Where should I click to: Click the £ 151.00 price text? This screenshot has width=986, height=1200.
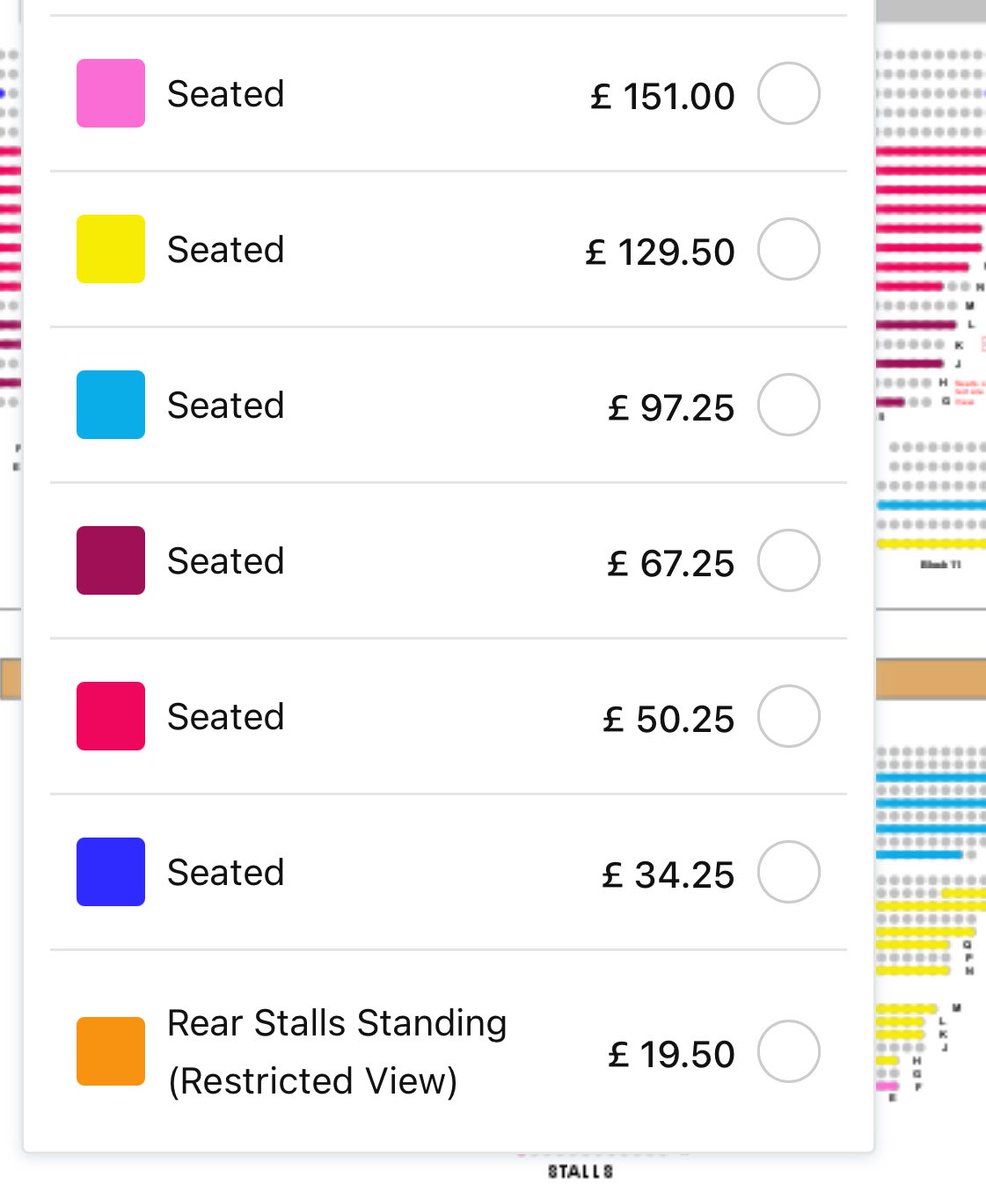pyautogui.click(x=662, y=96)
